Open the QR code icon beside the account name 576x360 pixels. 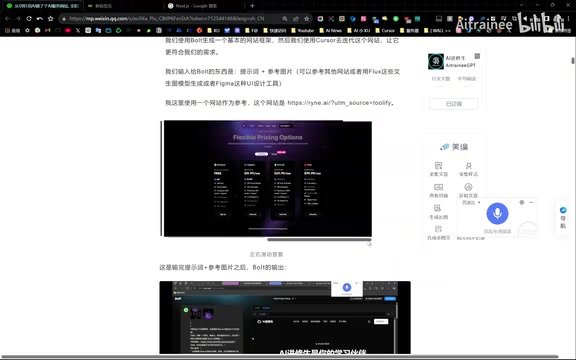coord(477,56)
